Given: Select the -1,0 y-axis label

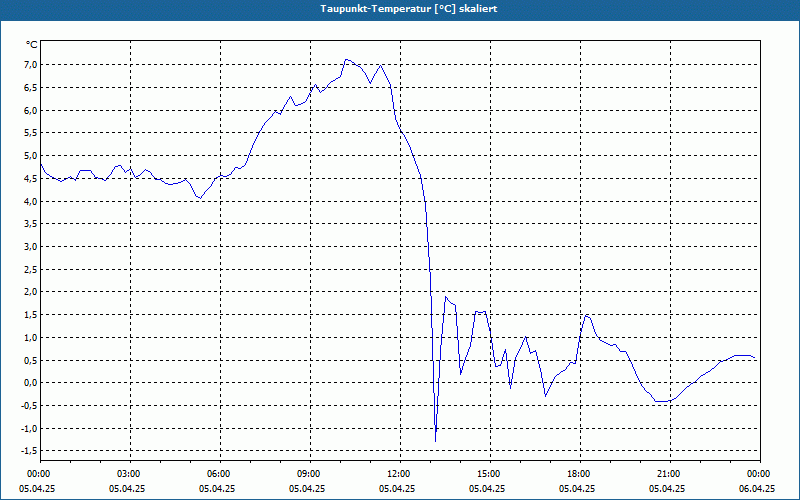Looking at the screenshot, I should pos(29,429).
